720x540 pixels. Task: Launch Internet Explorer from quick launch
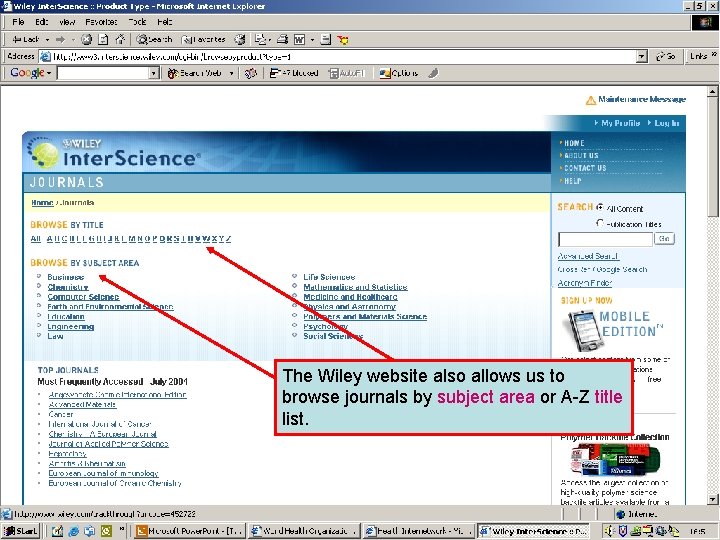coord(73,531)
